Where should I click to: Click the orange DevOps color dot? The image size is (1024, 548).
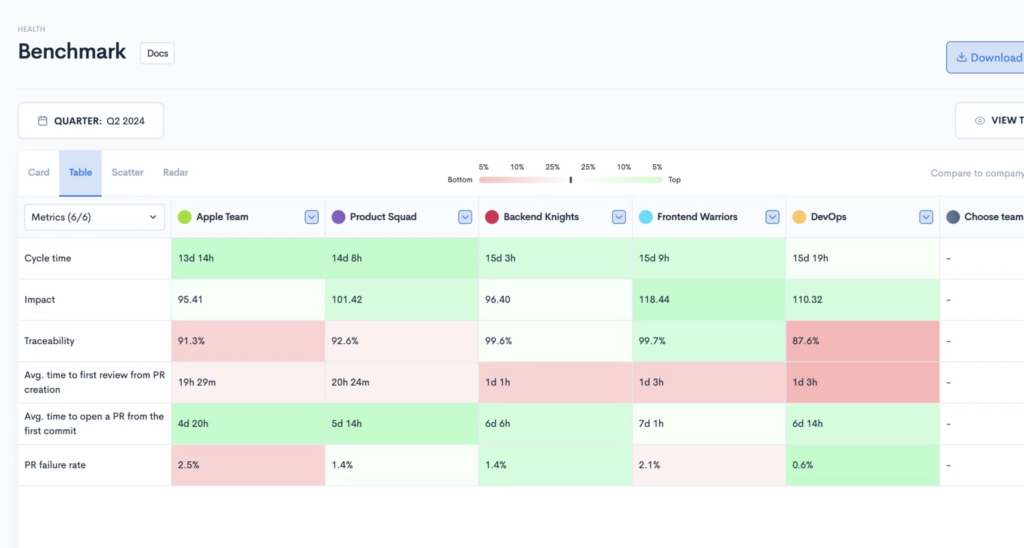799,217
